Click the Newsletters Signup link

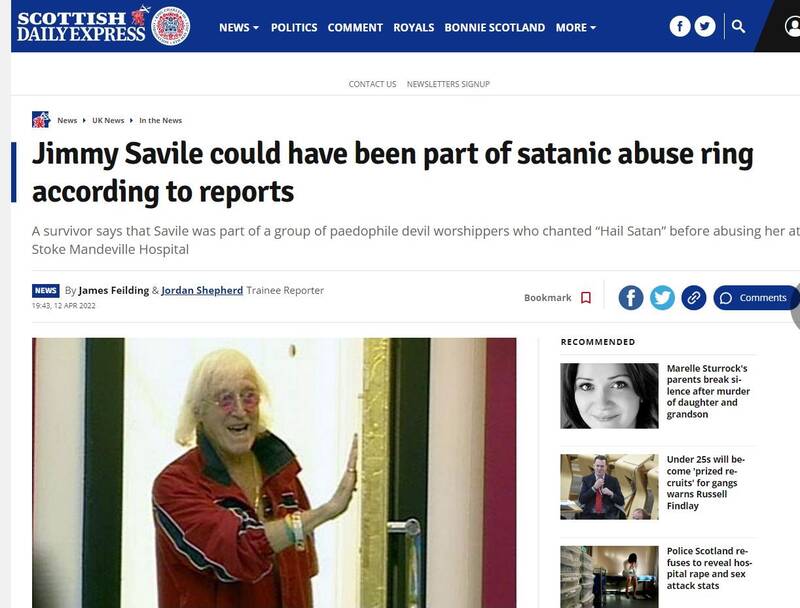click(448, 84)
